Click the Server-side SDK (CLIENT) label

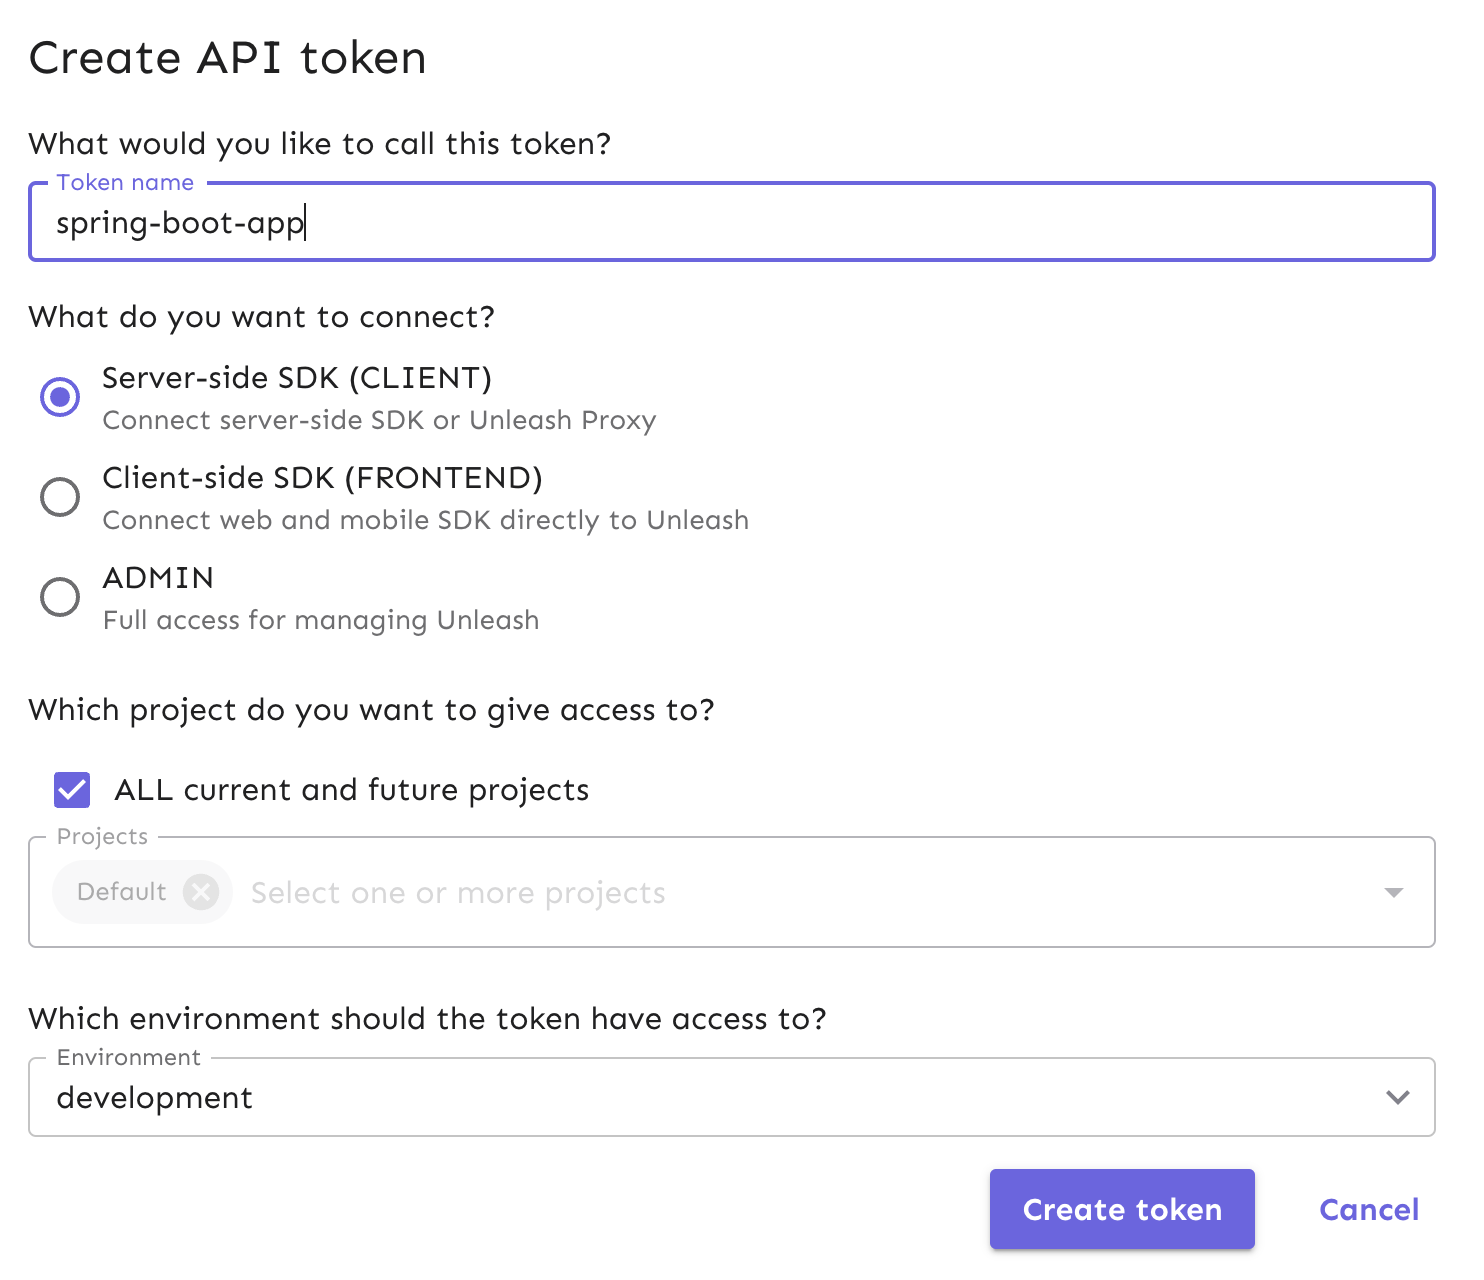coord(296,378)
